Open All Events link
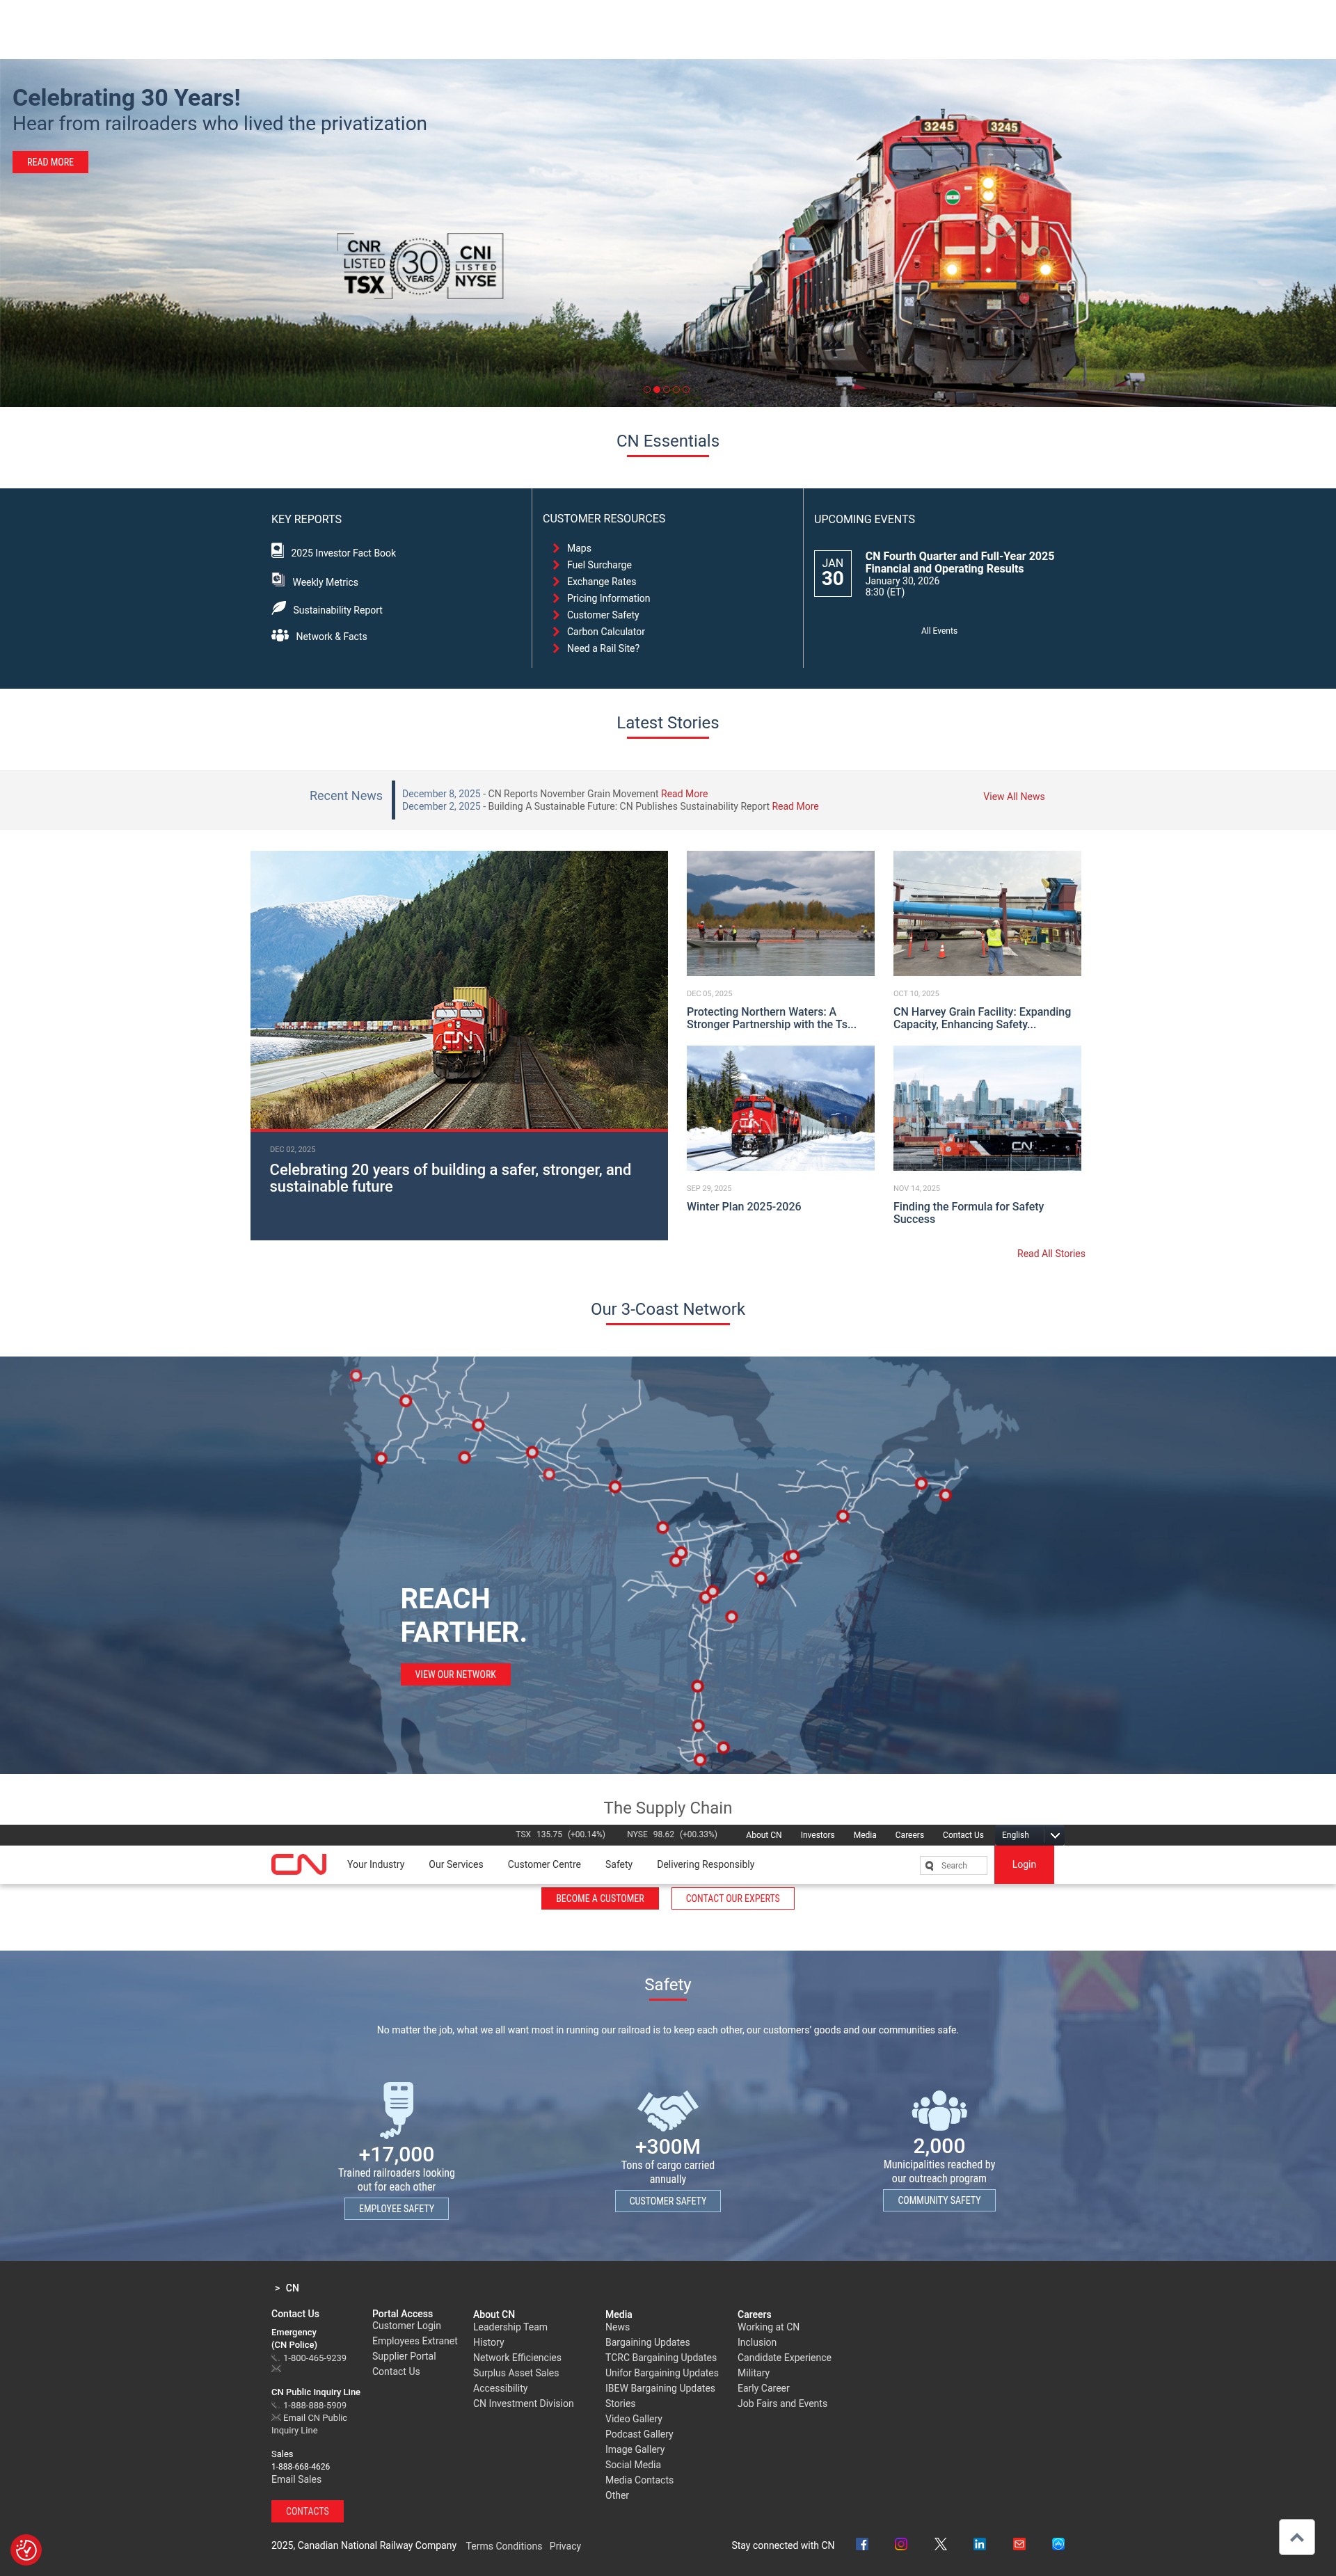Screen dimensions: 1336x2576 coord(939,631)
